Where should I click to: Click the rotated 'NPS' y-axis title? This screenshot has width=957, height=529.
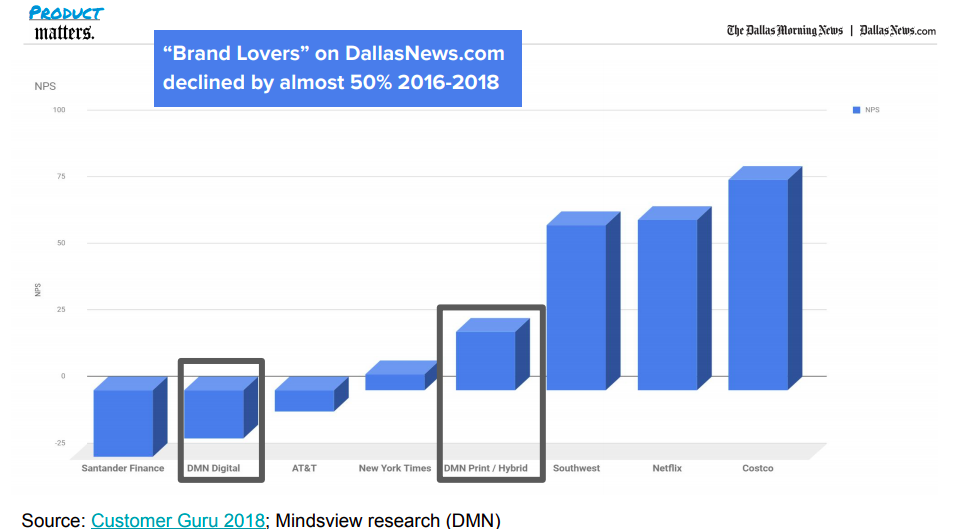click(x=38, y=290)
